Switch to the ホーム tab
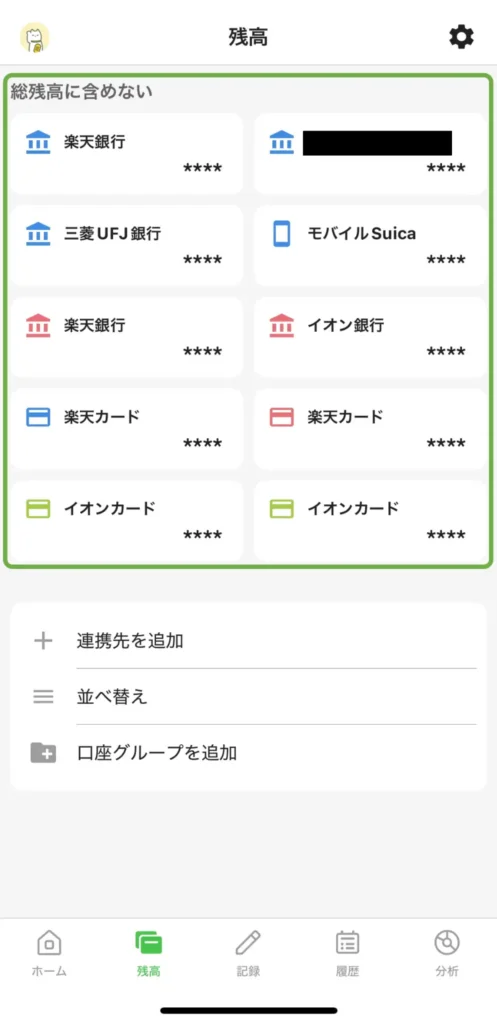 click(x=50, y=953)
